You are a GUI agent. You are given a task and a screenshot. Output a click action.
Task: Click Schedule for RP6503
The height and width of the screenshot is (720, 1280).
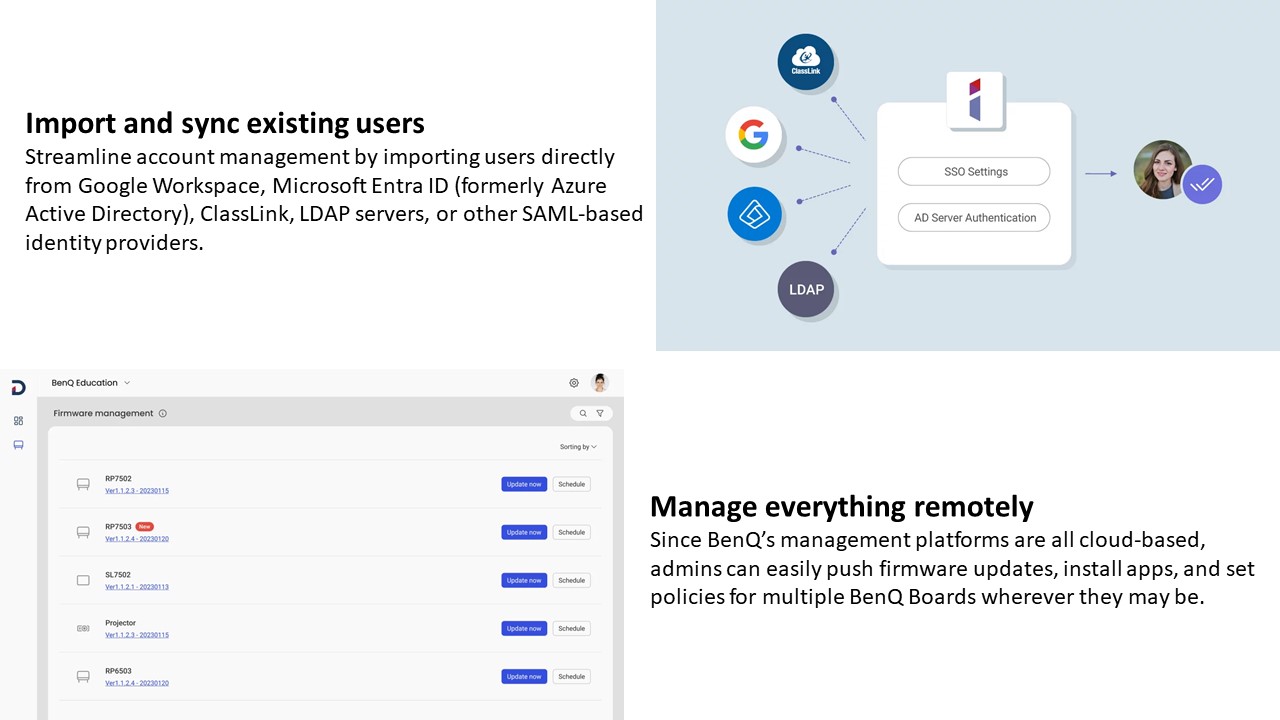click(x=572, y=676)
